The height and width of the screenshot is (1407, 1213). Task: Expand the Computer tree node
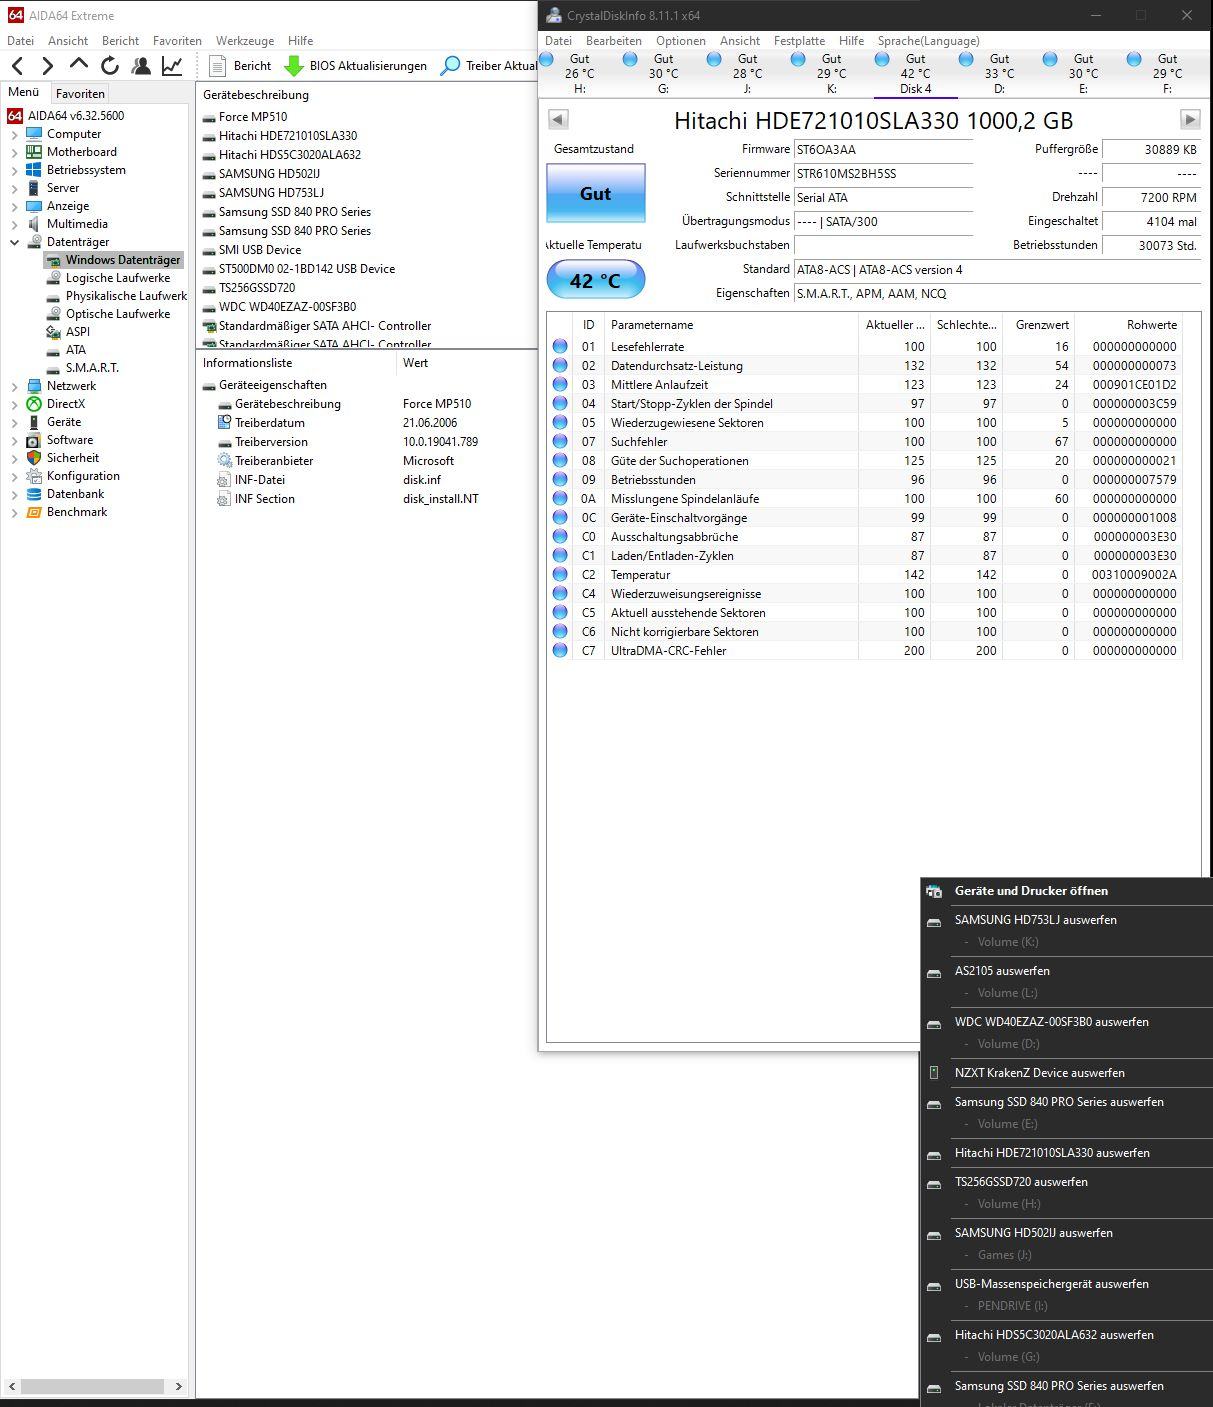coord(14,134)
